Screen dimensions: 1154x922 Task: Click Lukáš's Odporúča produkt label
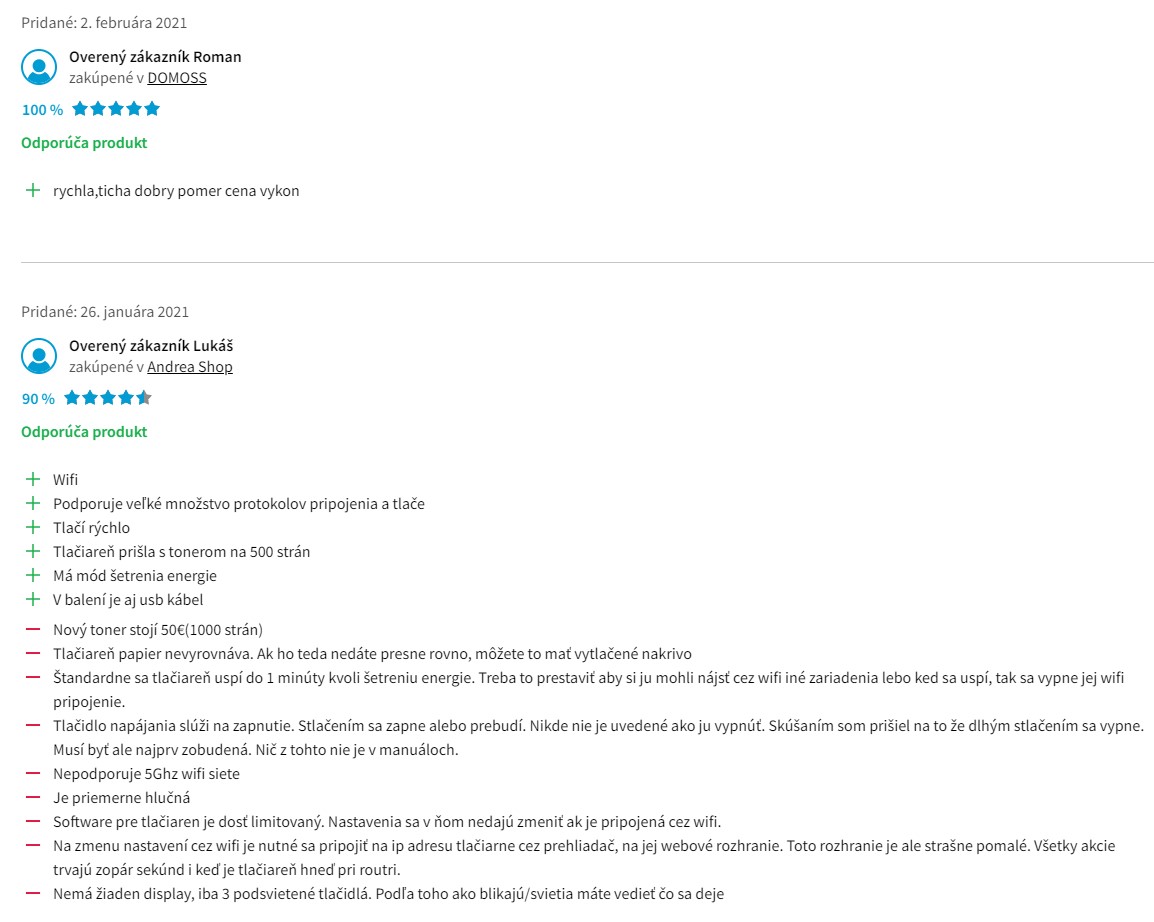coord(84,432)
